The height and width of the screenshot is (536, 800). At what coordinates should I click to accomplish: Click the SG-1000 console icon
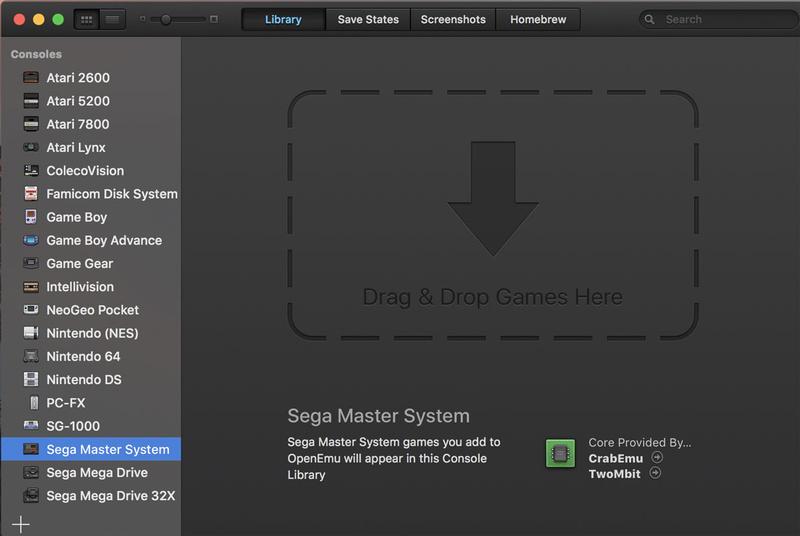pos(31,425)
